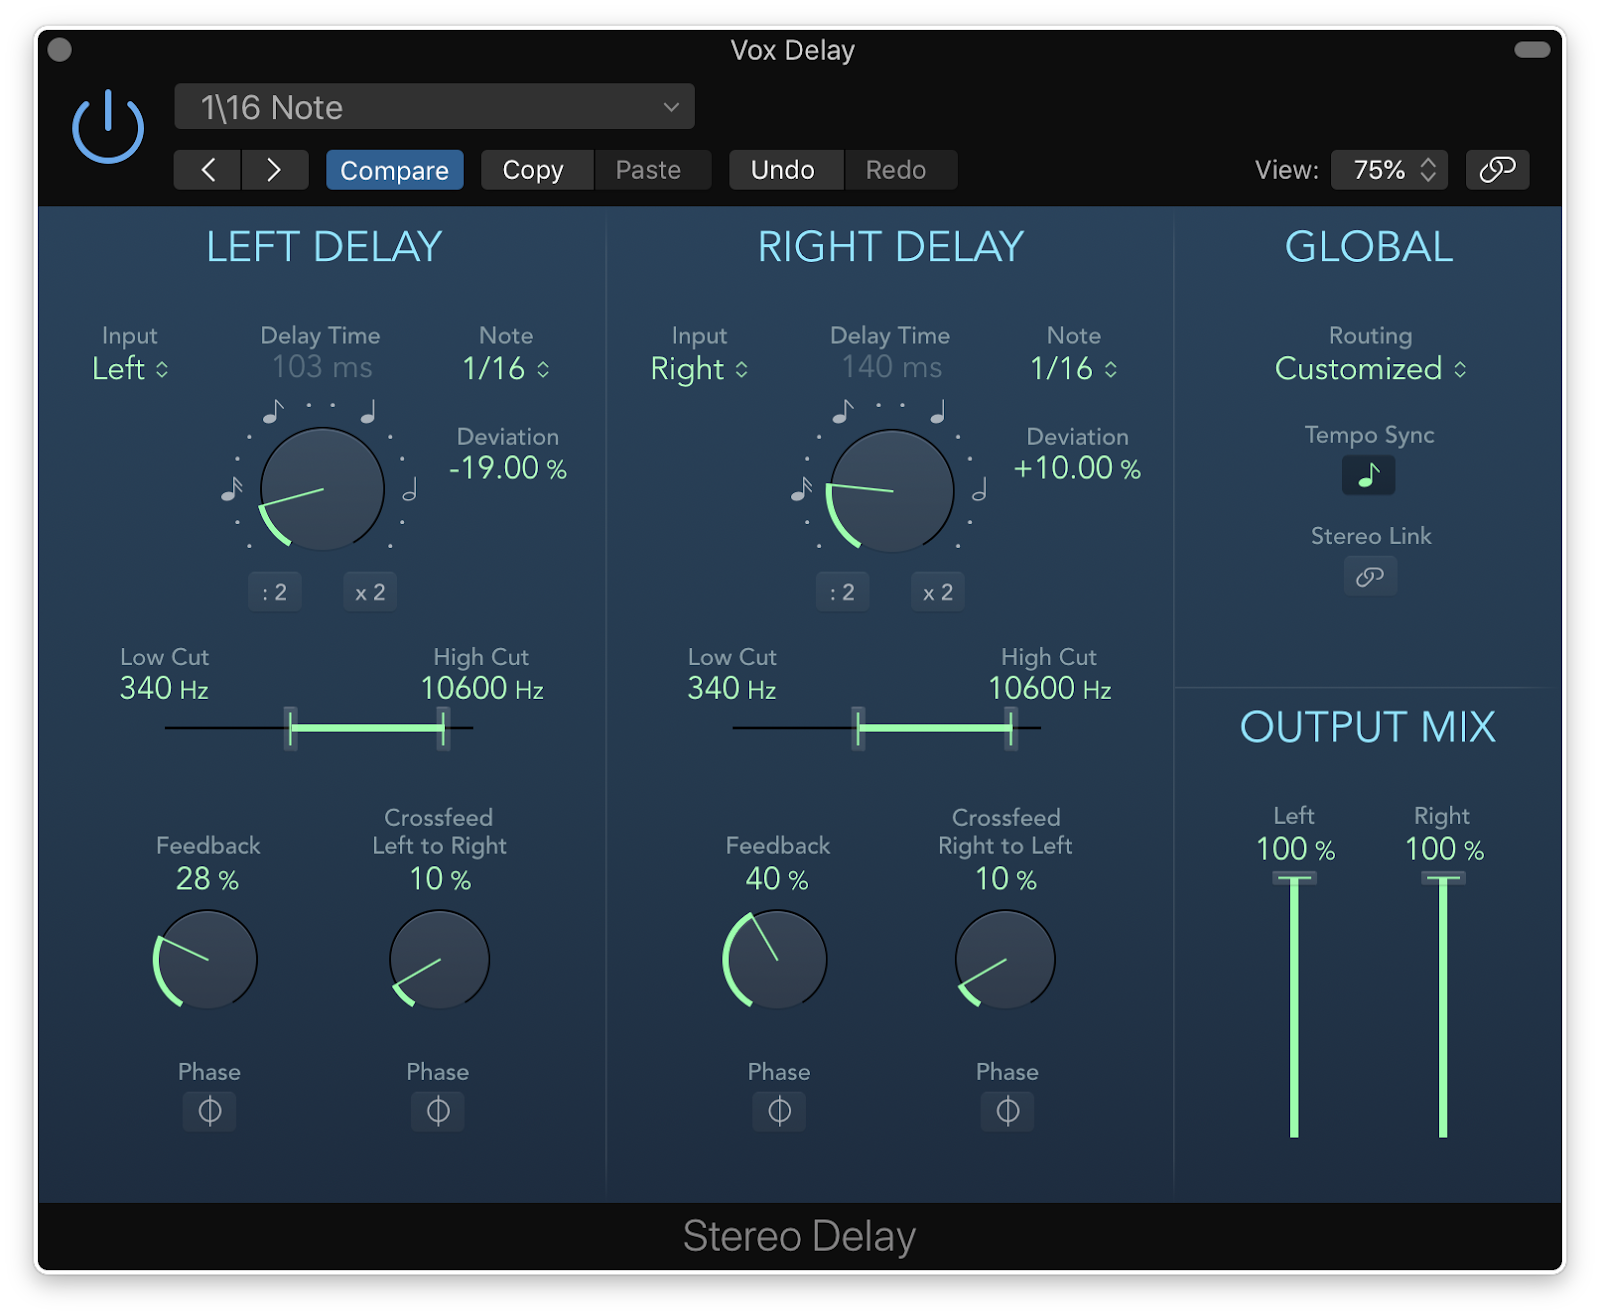Click Left Delay Time 103 ms value

tap(322, 367)
